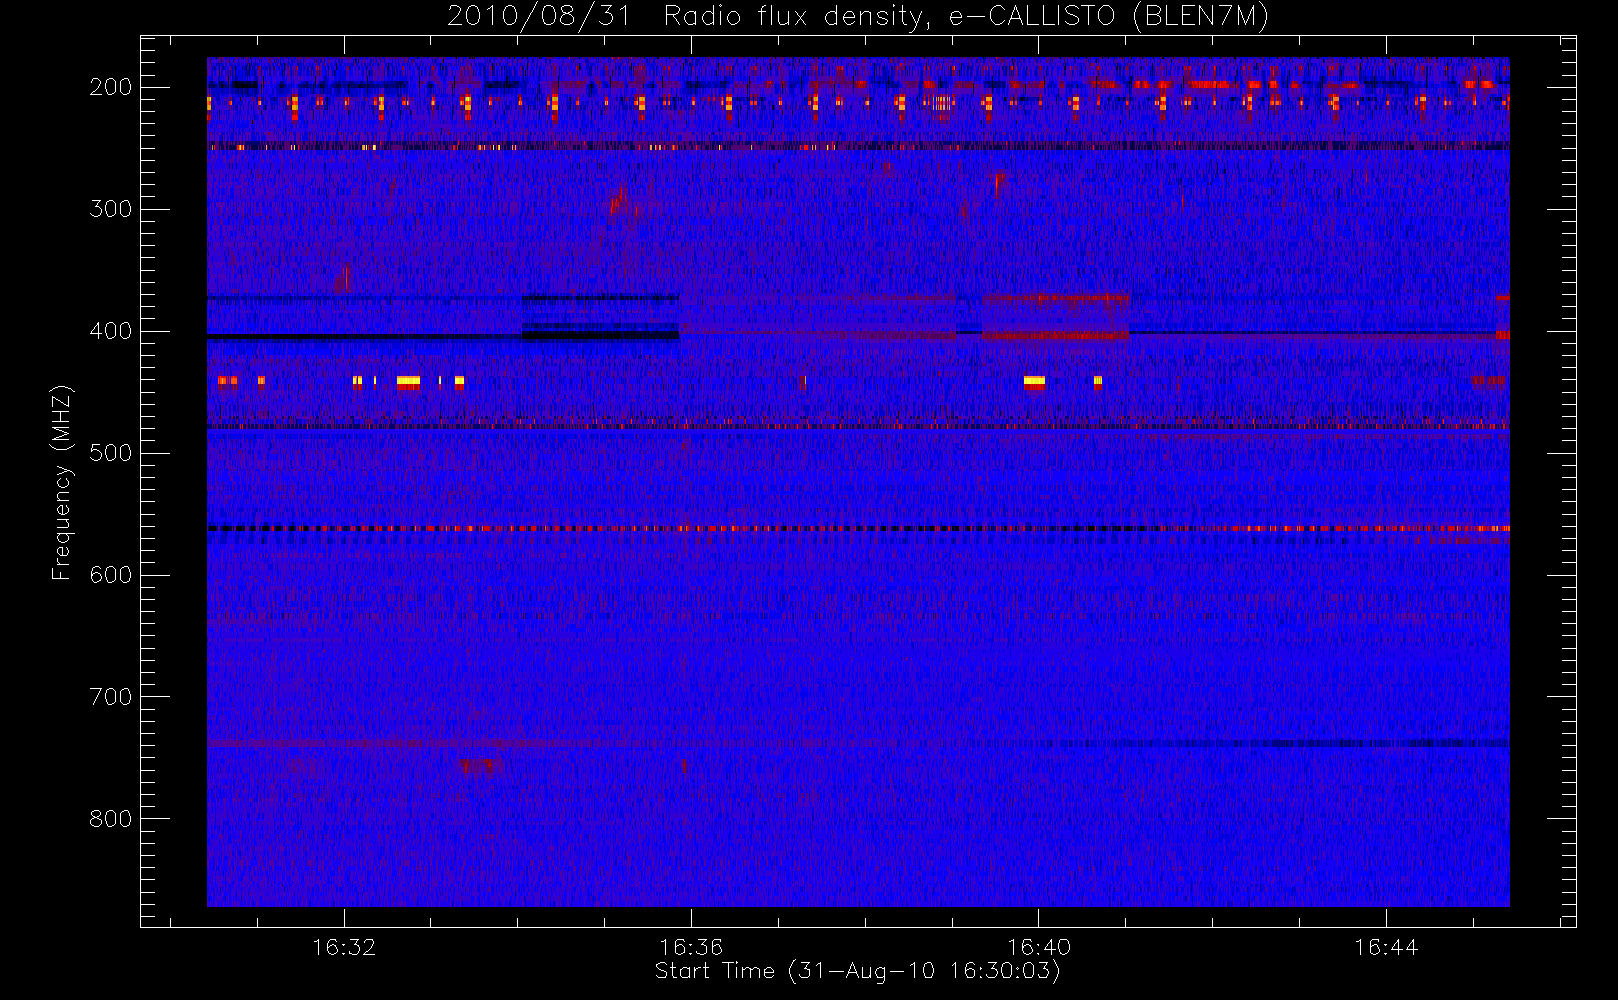Select the 700 frequency tick label
This screenshot has height=1000, width=1618.
click(111, 697)
